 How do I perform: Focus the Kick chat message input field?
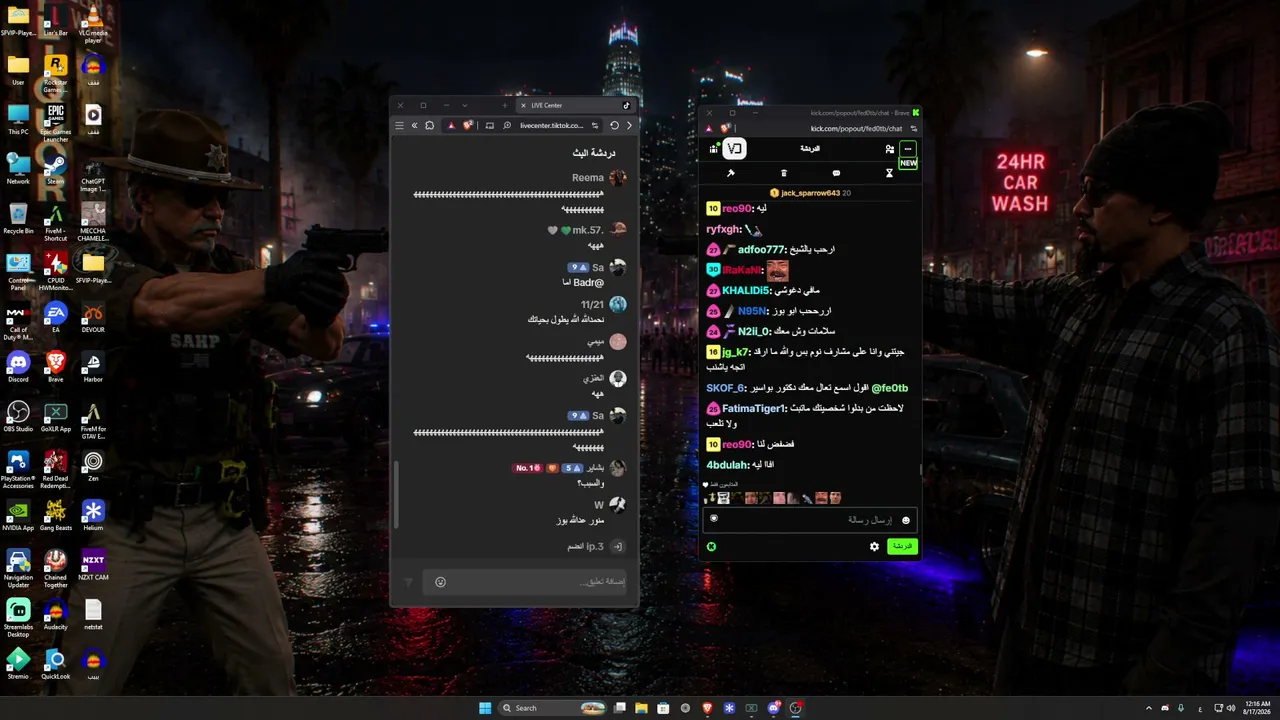(x=810, y=520)
